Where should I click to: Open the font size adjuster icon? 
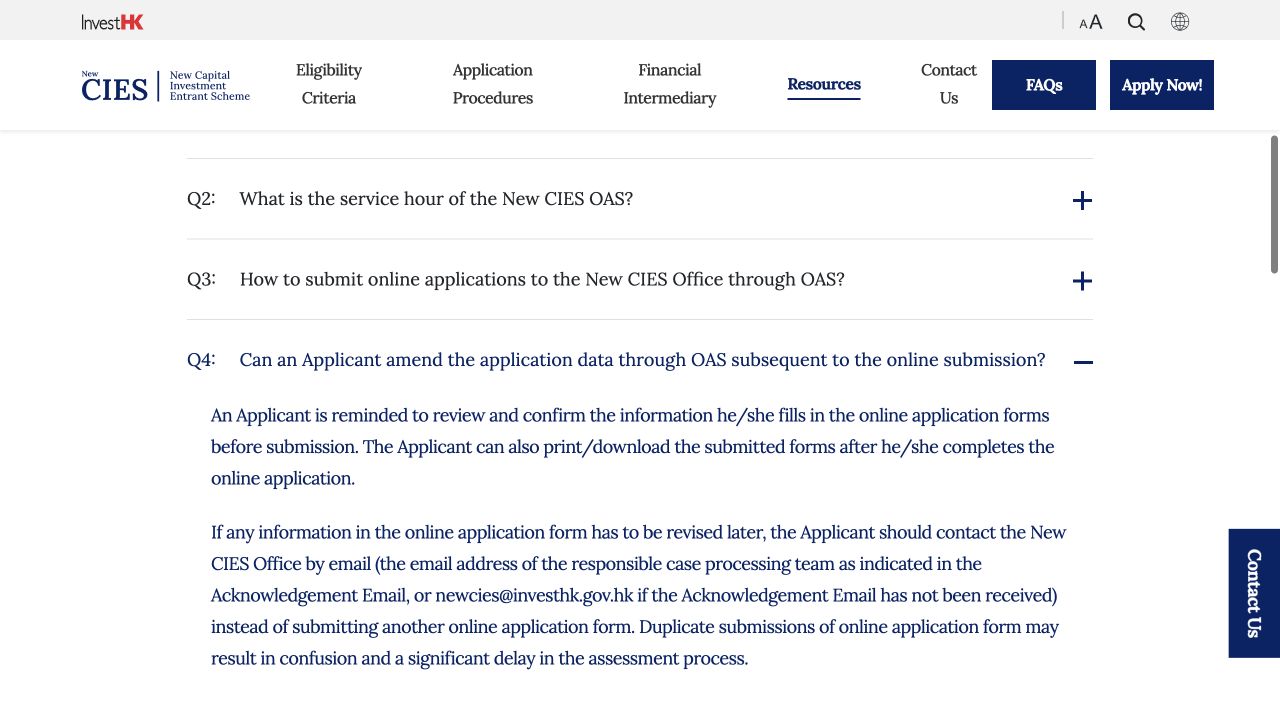tap(1090, 22)
